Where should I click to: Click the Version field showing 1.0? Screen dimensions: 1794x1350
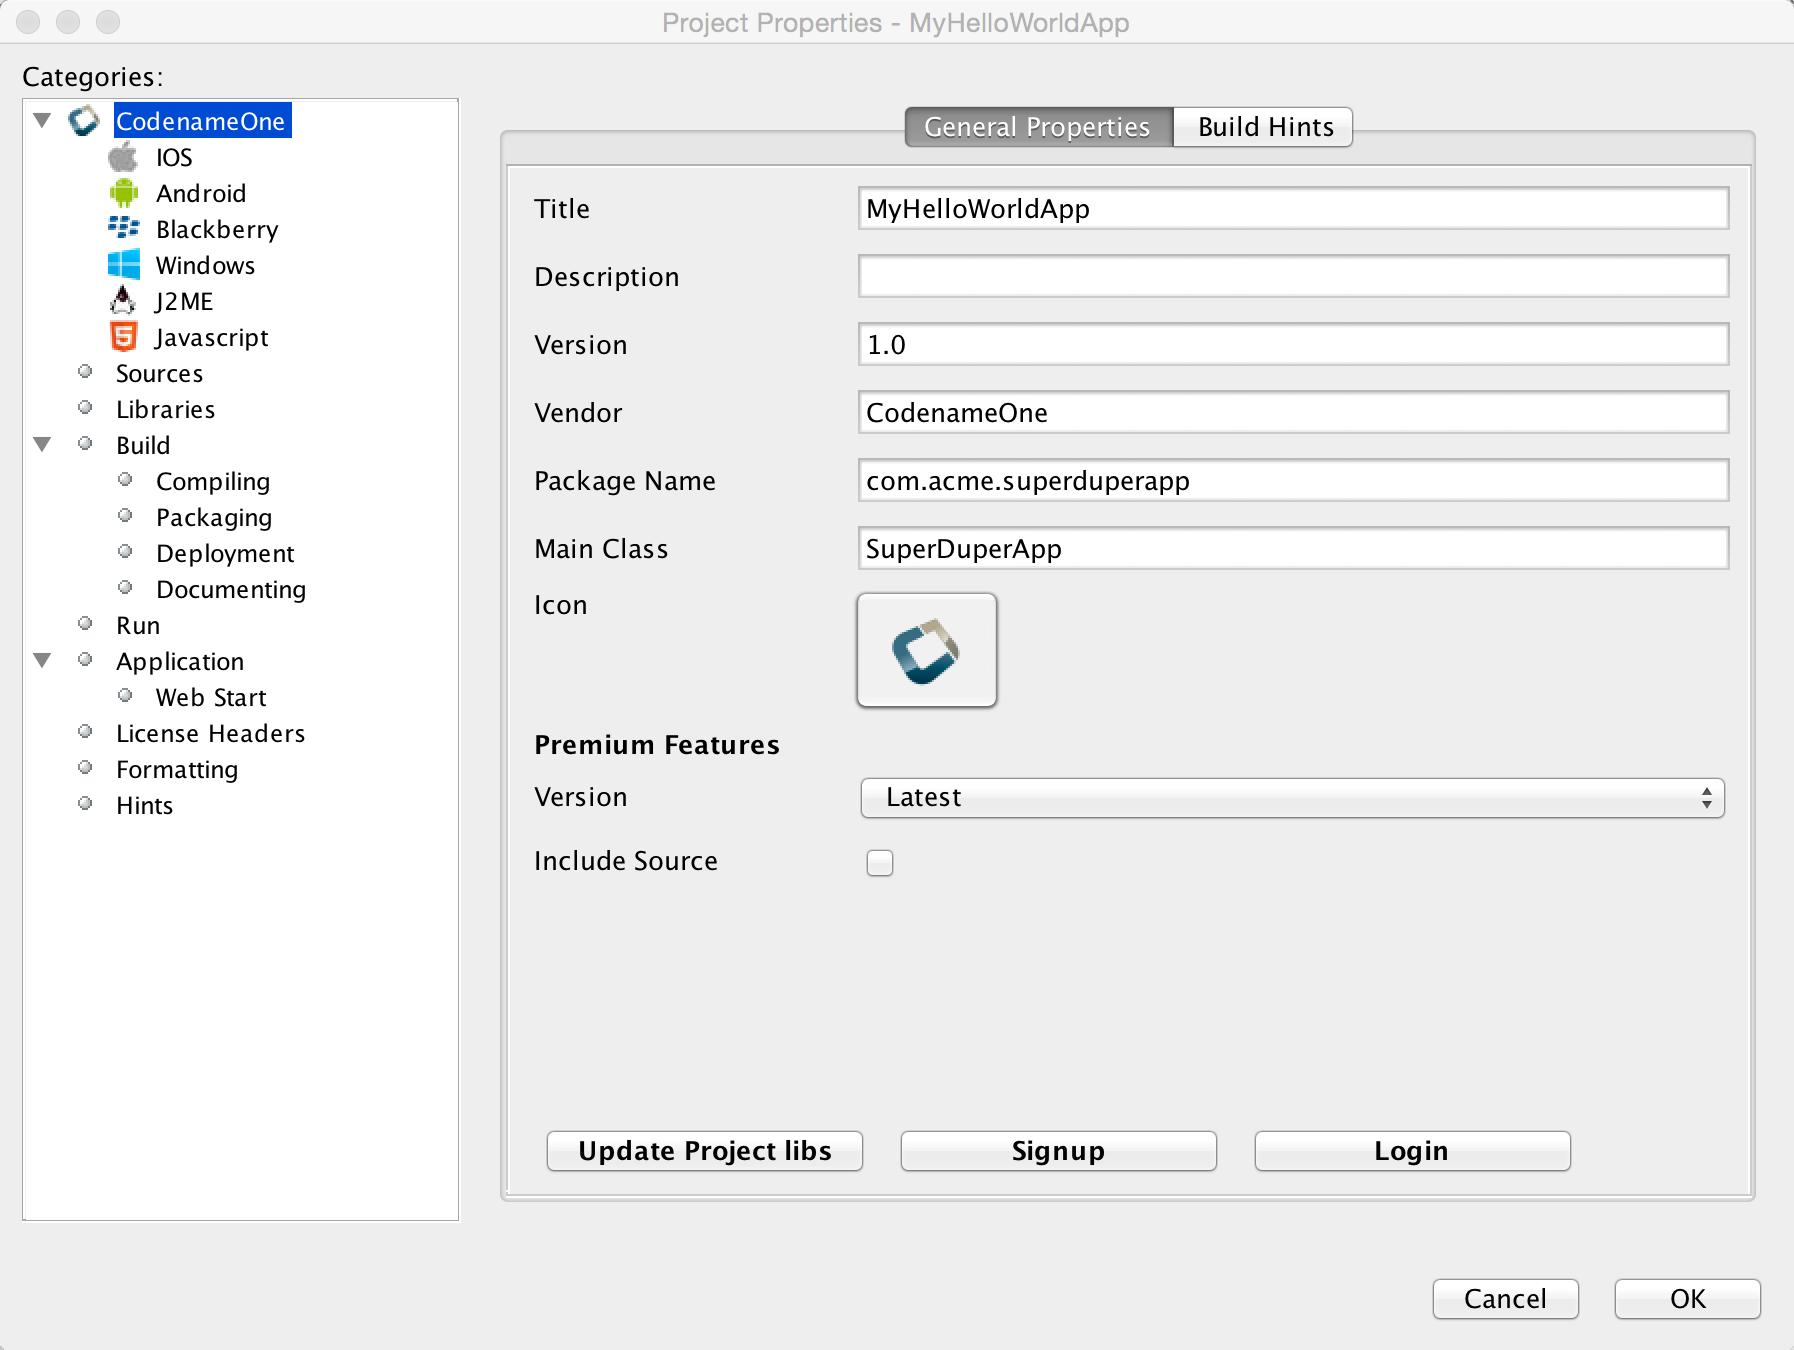click(1293, 344)
